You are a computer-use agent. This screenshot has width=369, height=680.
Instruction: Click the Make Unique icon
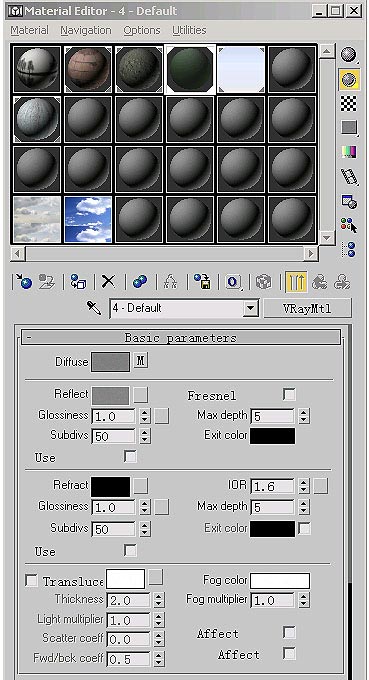click(x=171, y=282)
